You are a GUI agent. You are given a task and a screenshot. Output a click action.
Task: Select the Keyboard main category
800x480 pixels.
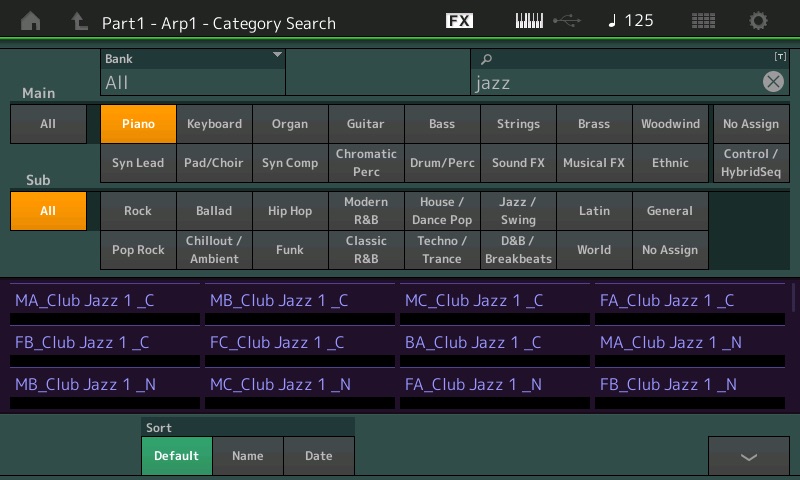point(214,124)
